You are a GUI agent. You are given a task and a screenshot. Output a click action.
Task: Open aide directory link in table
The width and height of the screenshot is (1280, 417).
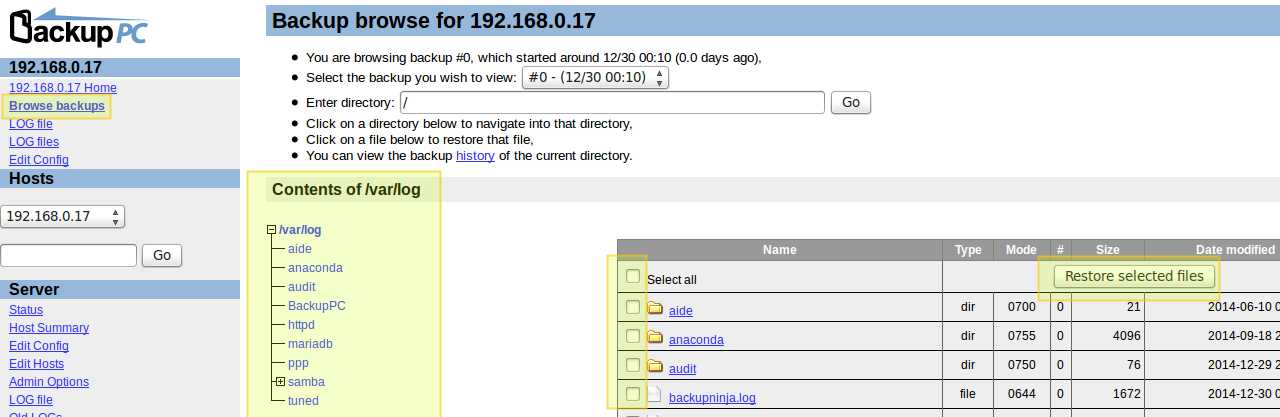(681, 311)
